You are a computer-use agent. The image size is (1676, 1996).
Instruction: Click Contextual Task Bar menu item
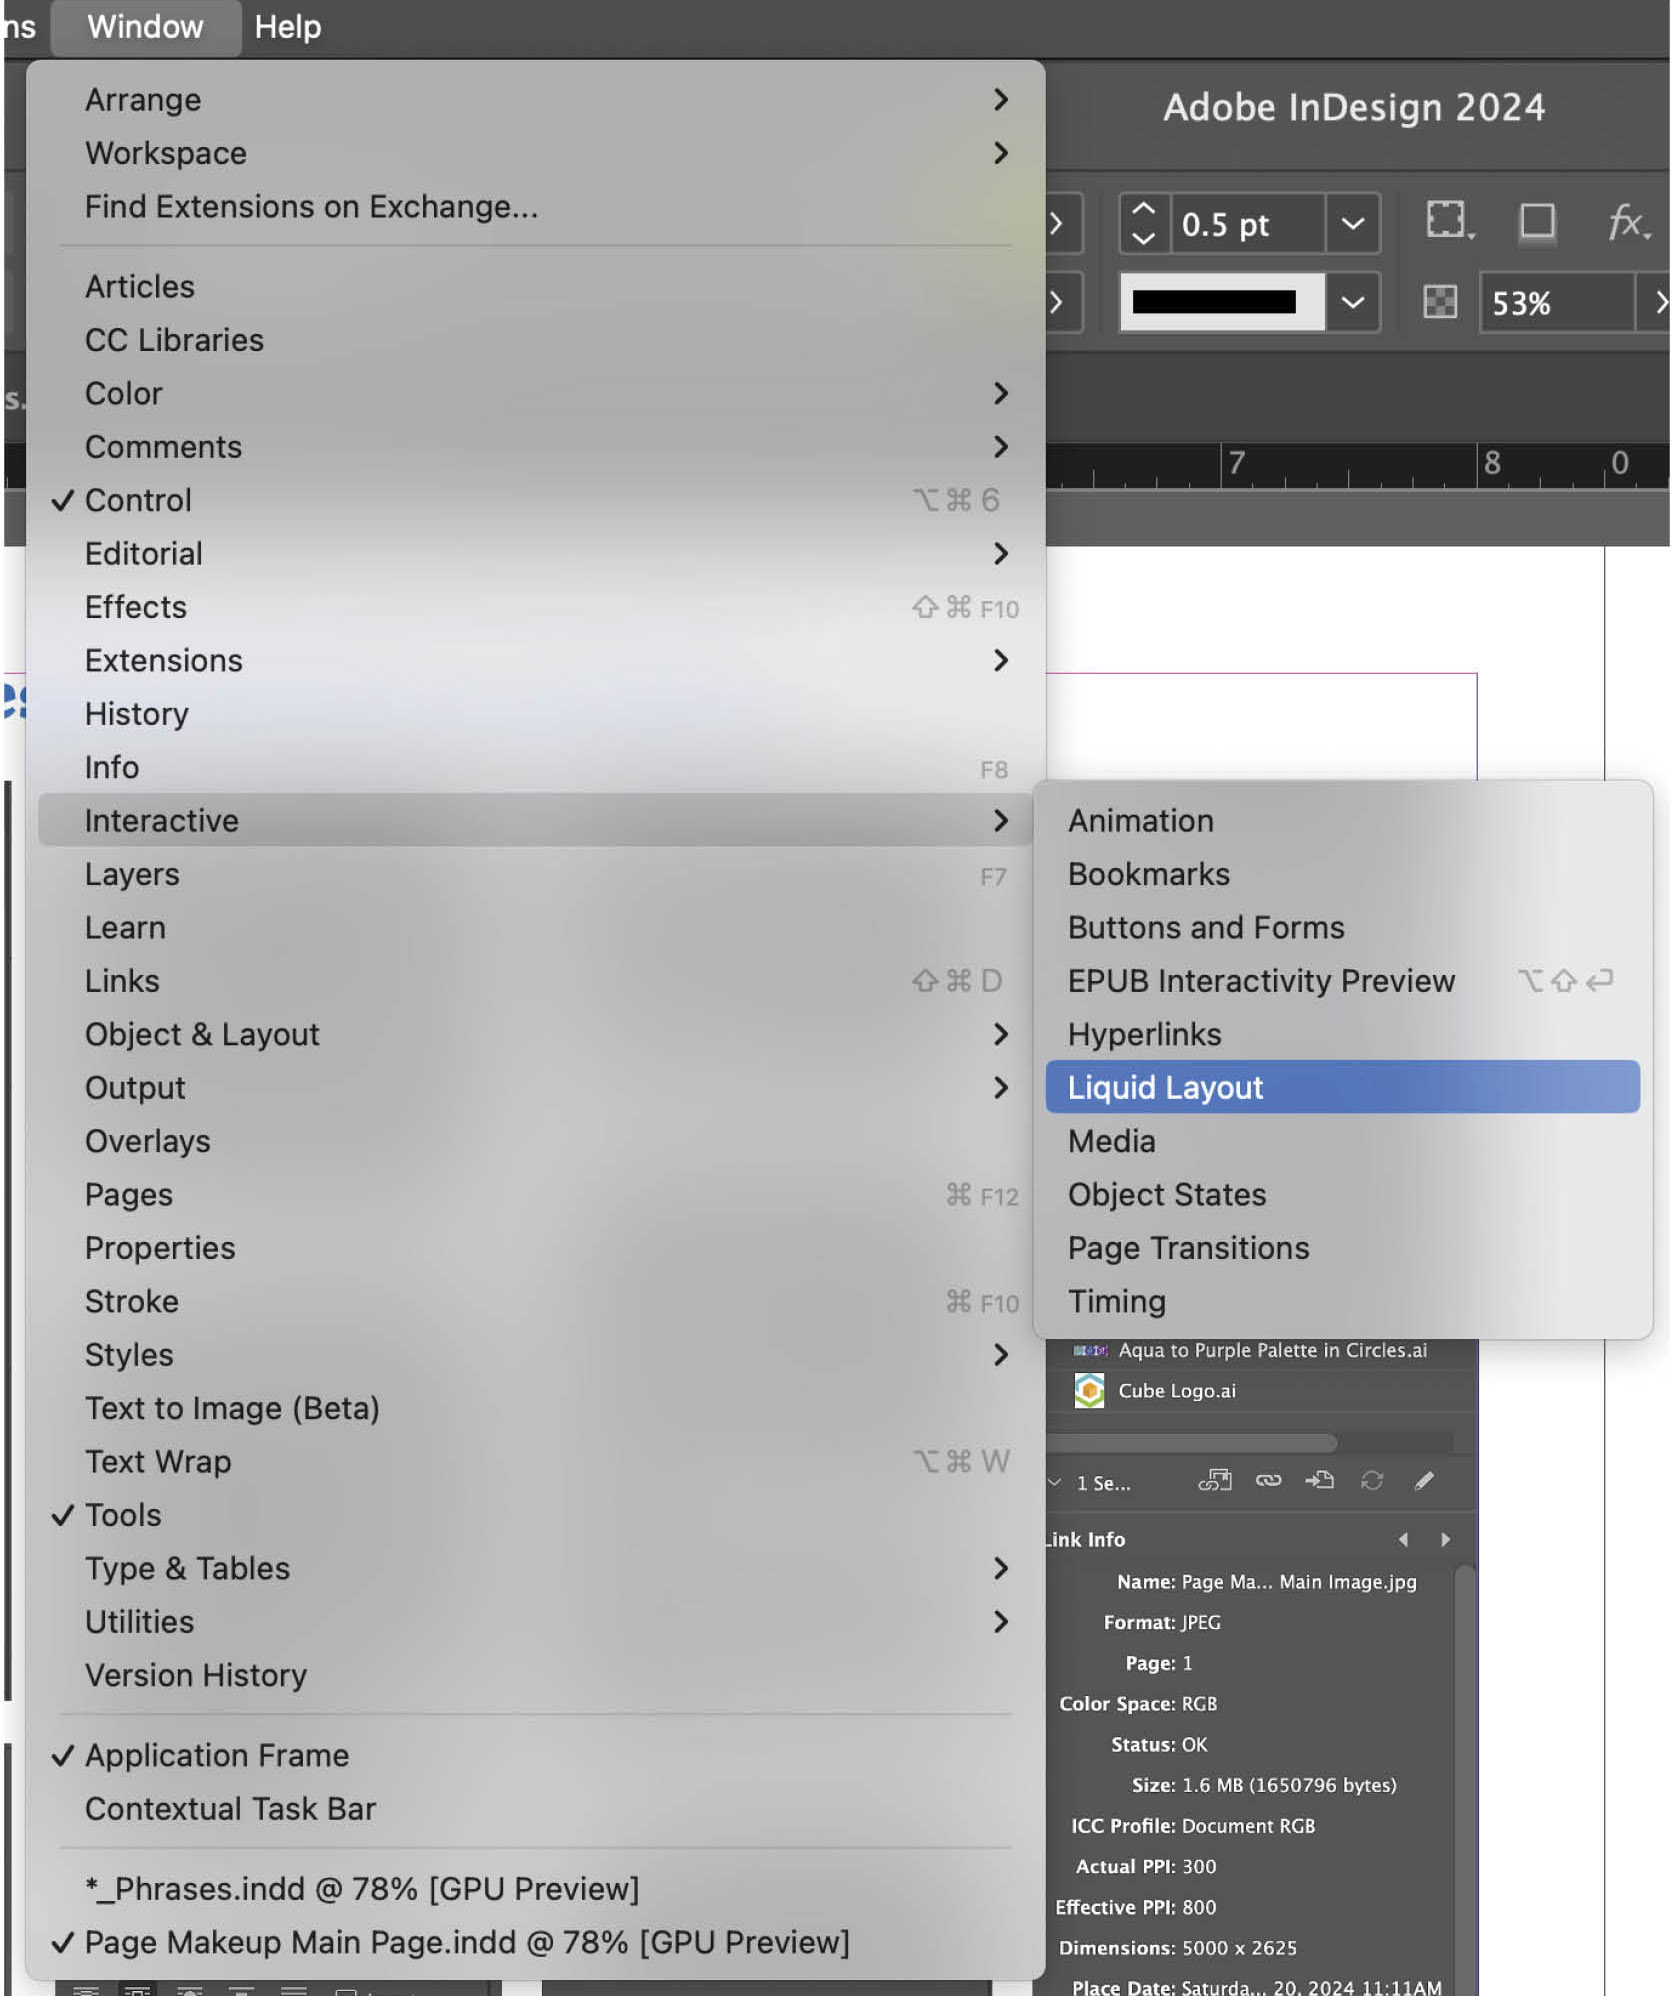535,1809
